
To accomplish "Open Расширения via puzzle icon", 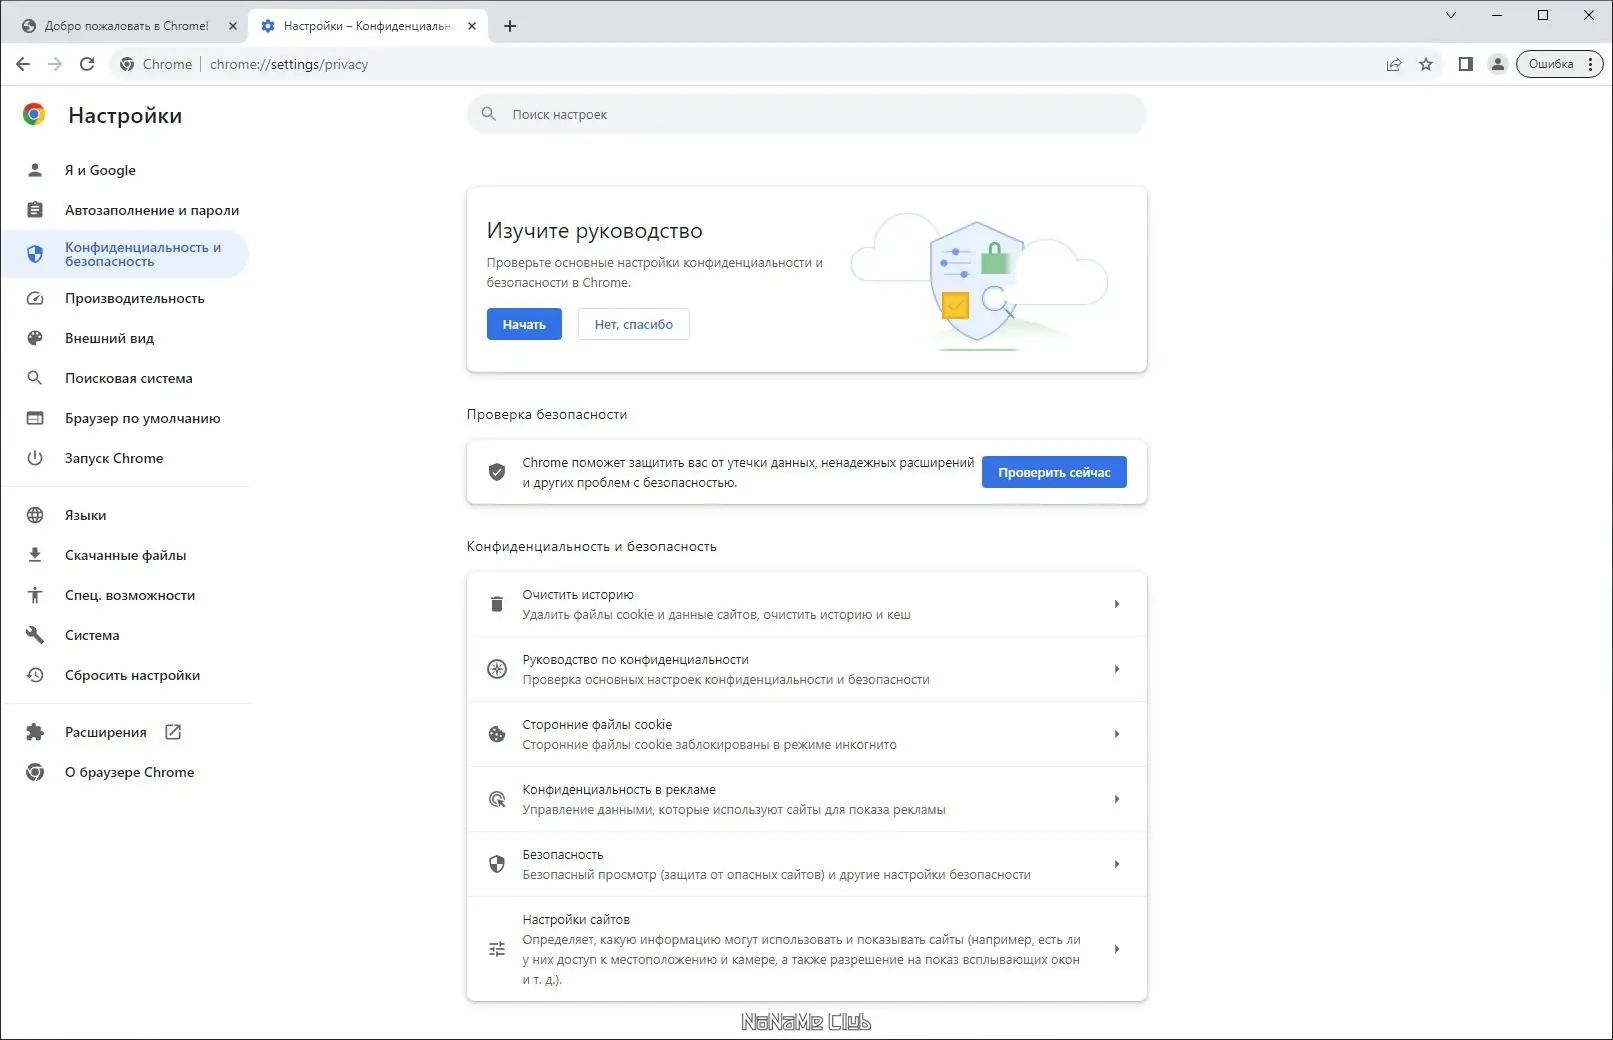I will click(36, 731).
